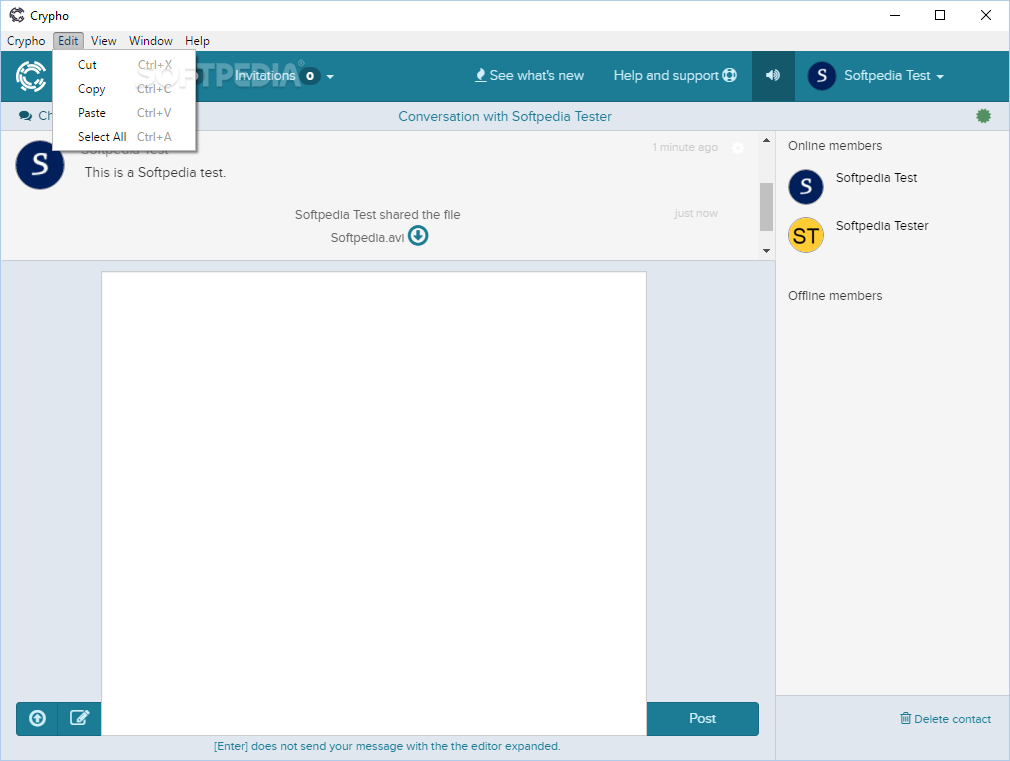Click the message options gear icon

(x=738, y=148)
